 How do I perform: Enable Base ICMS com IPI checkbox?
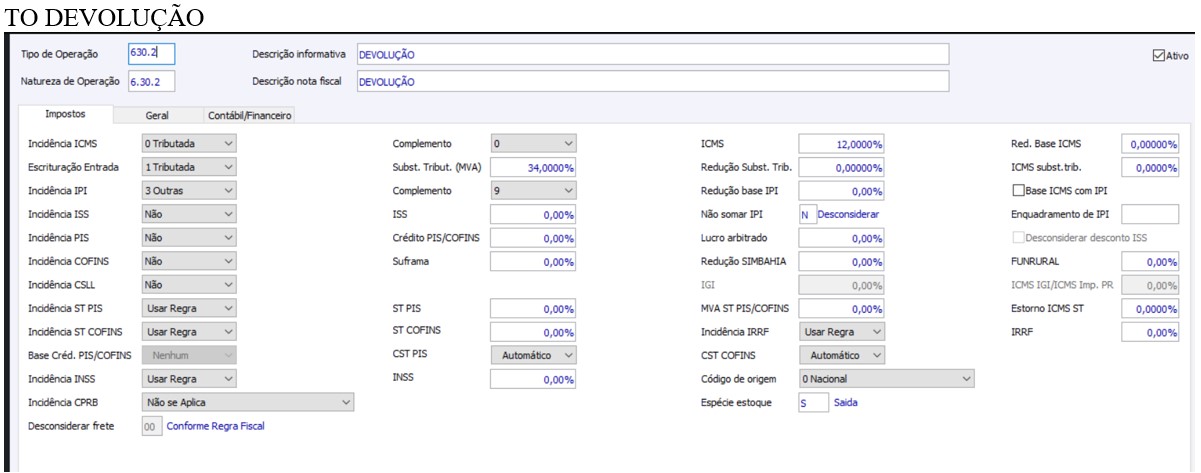tap(1019, 190)
